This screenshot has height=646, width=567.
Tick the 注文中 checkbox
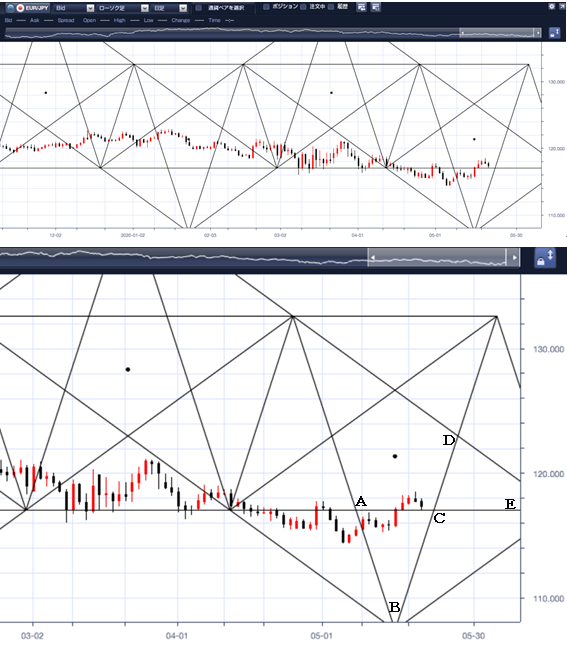(x=303, y=7)
